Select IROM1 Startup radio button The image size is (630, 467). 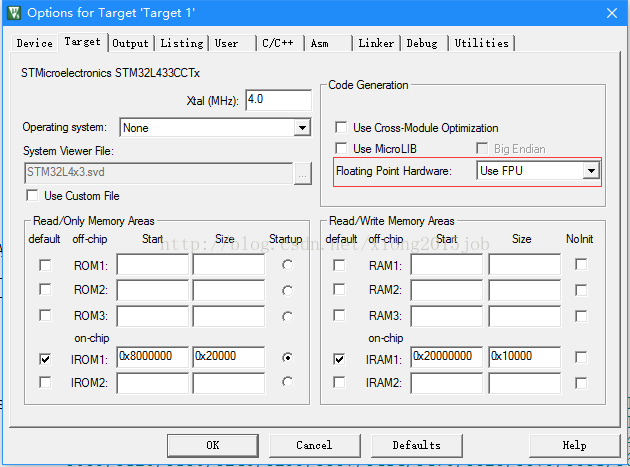click(287, 357)
